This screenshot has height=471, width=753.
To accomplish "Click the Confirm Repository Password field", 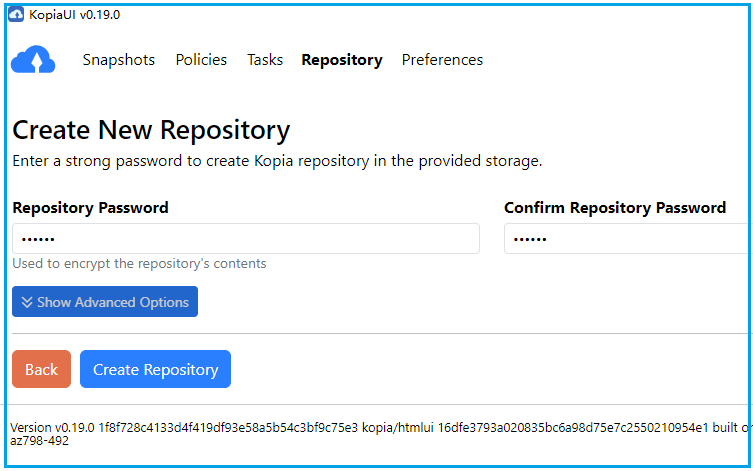I will [627, 239].
